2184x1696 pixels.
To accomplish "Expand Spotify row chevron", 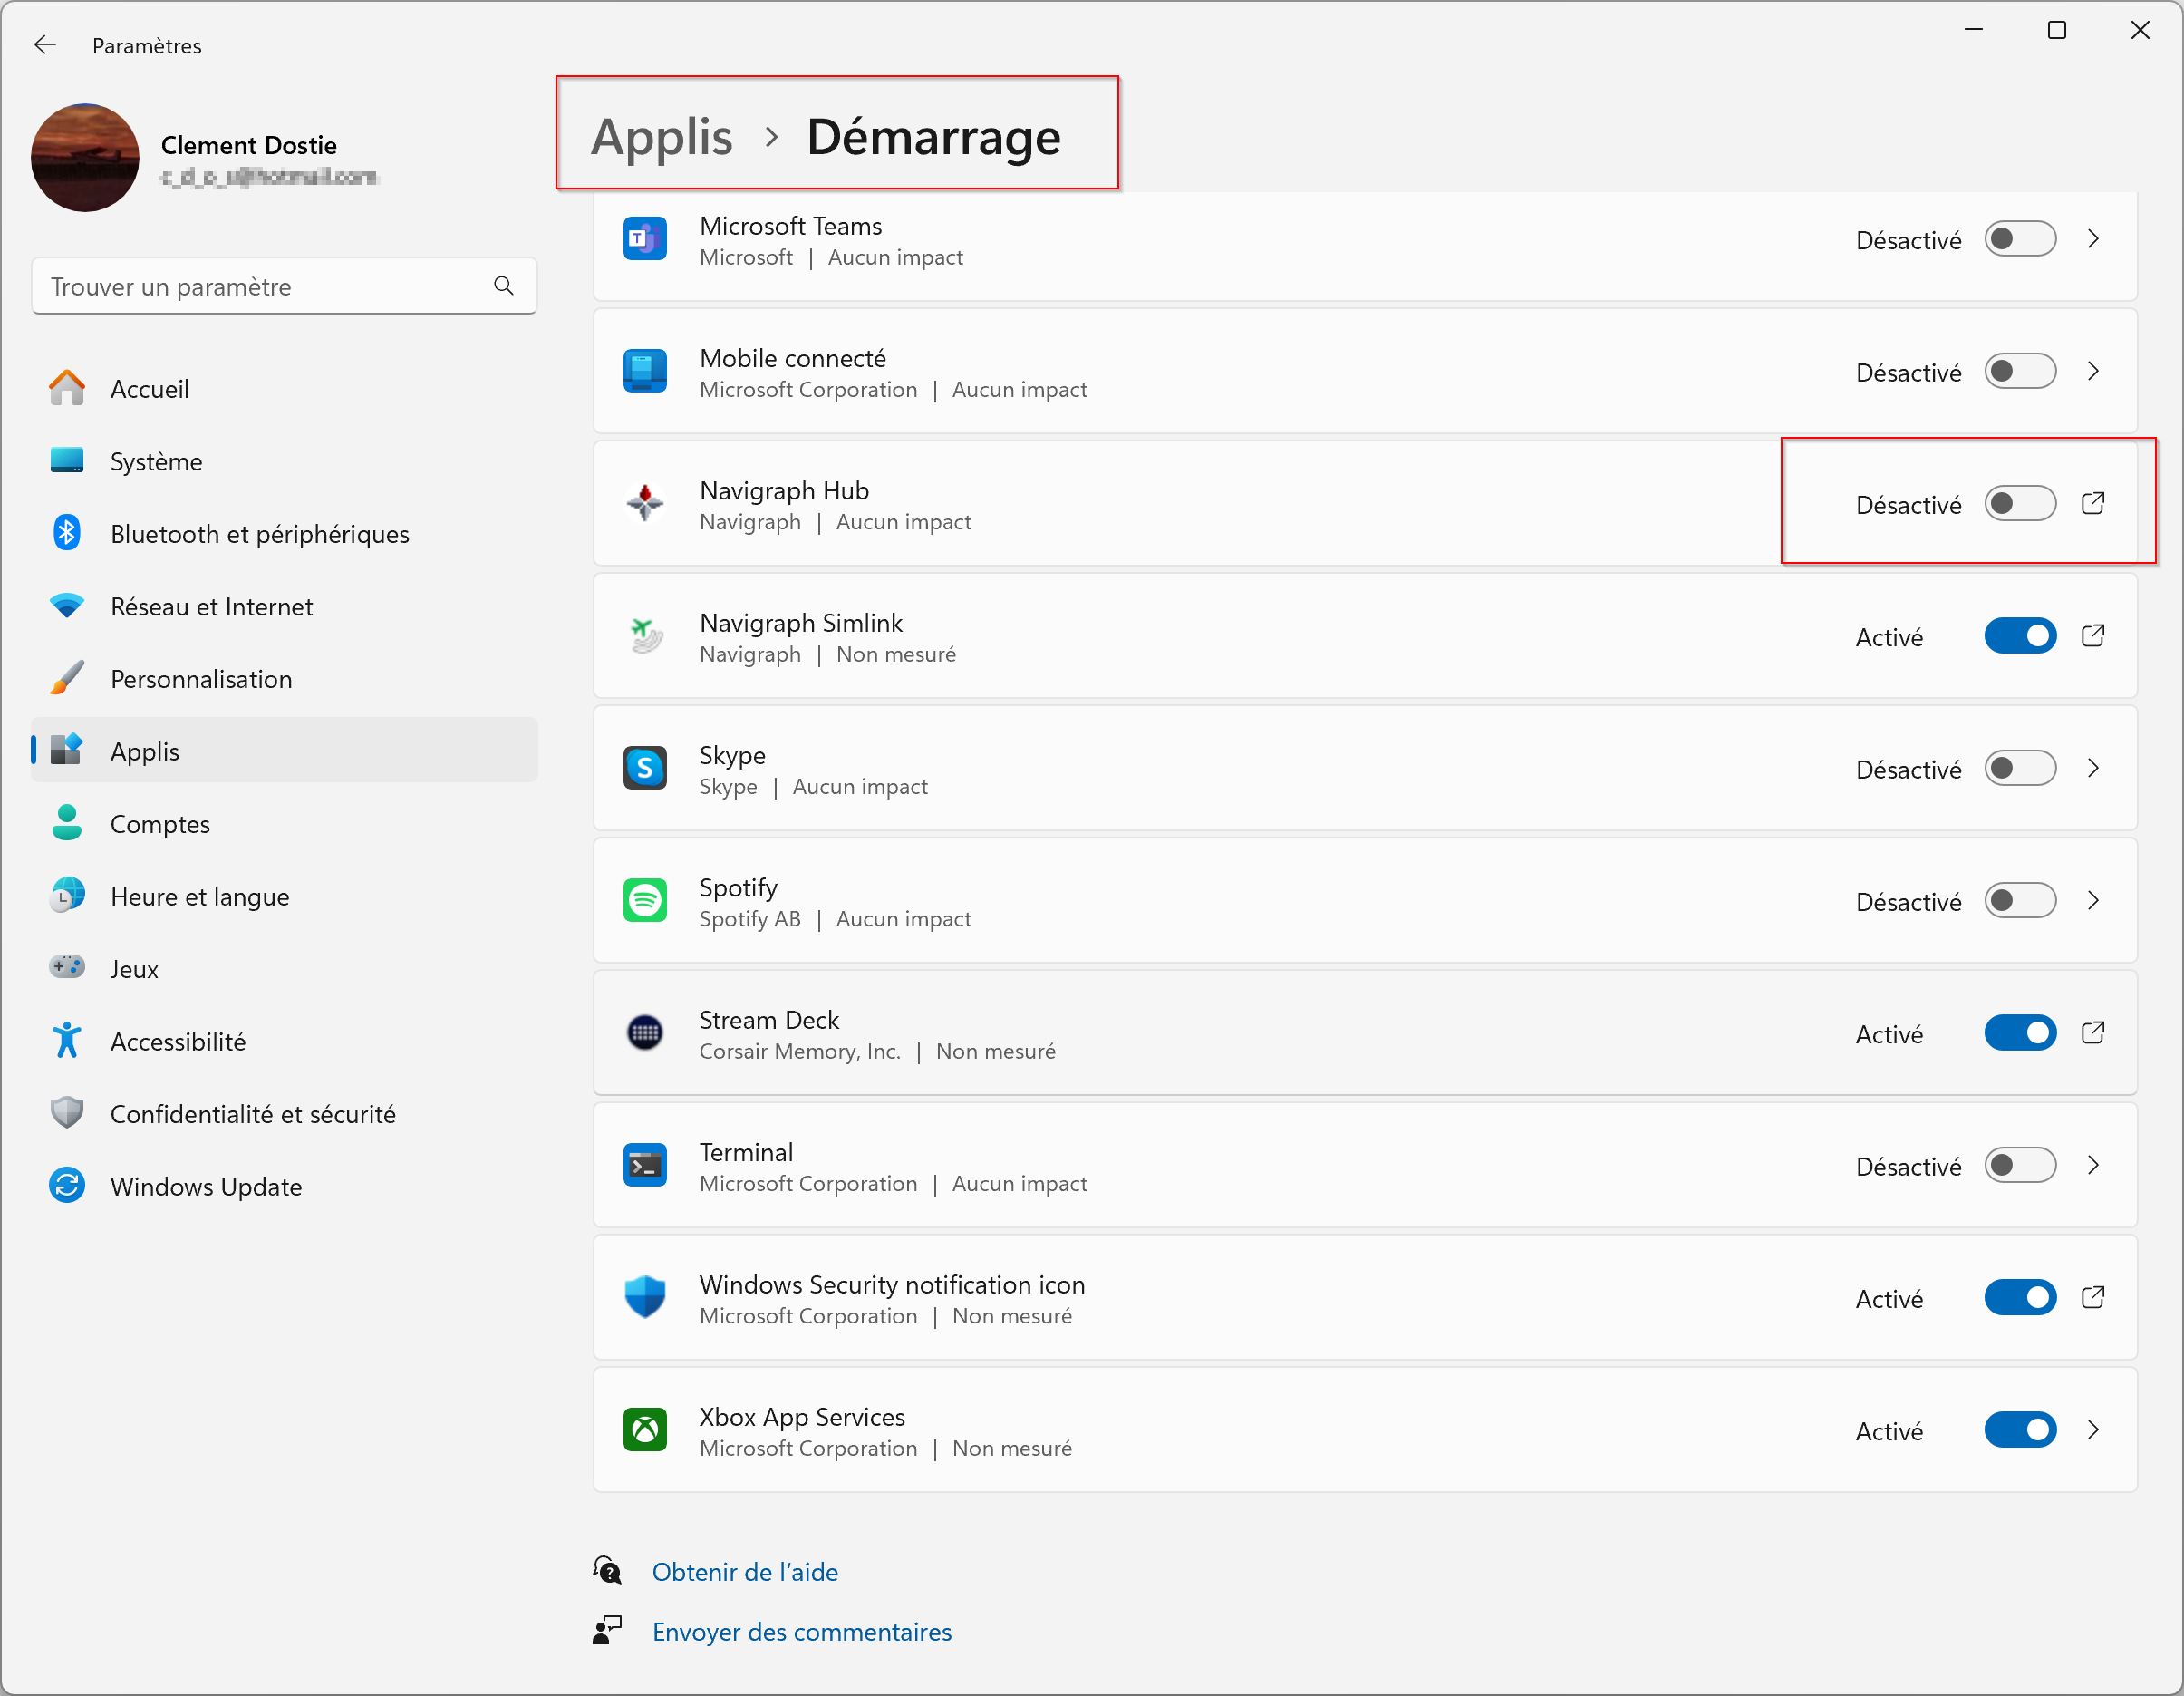I will (2093, 900).
